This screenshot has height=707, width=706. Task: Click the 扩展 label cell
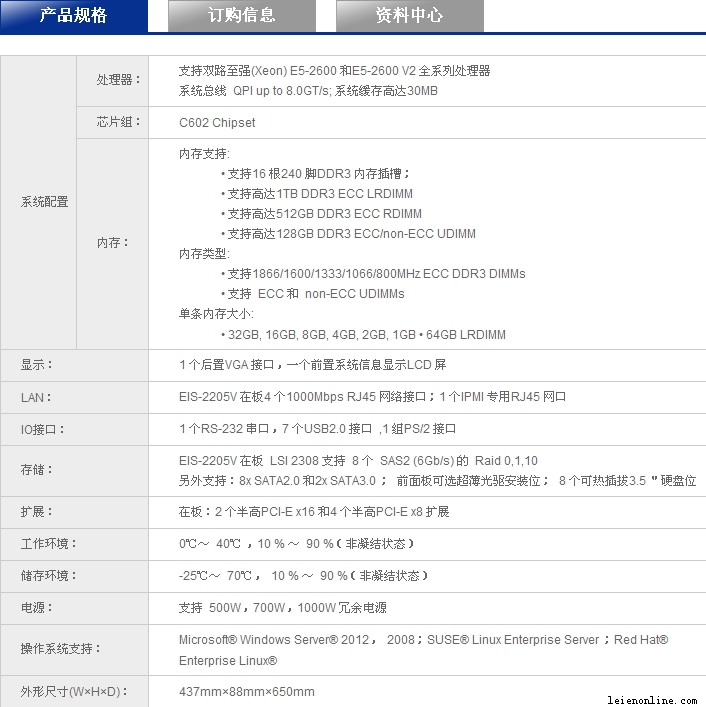(x=74, y=512)
